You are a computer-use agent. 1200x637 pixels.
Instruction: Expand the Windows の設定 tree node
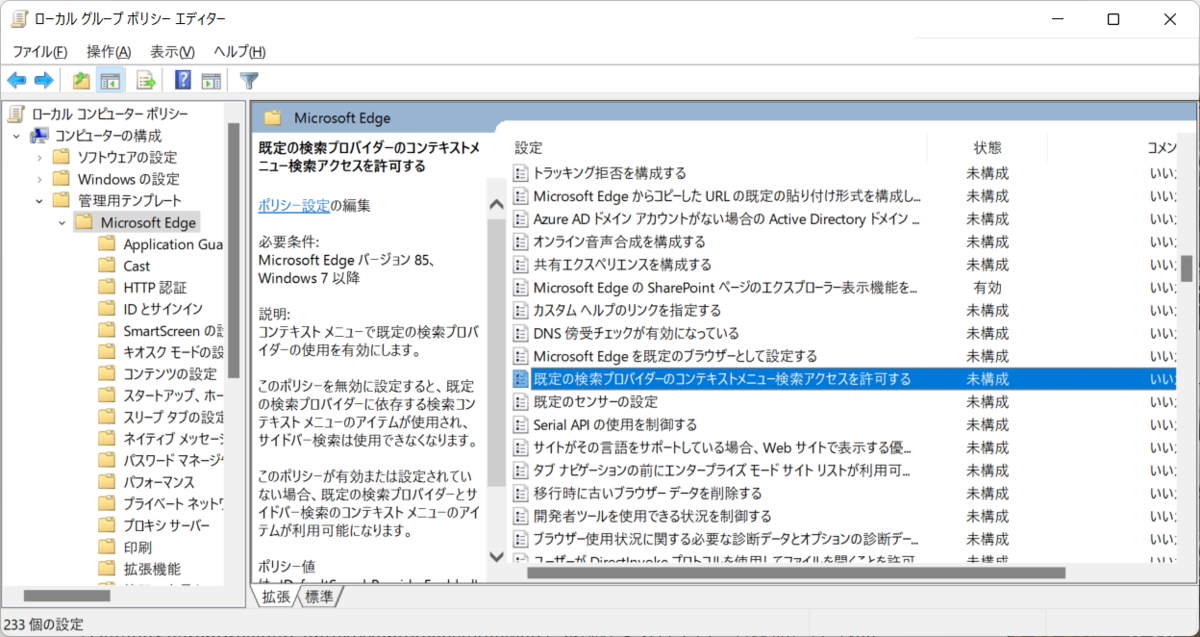(39, 179)
